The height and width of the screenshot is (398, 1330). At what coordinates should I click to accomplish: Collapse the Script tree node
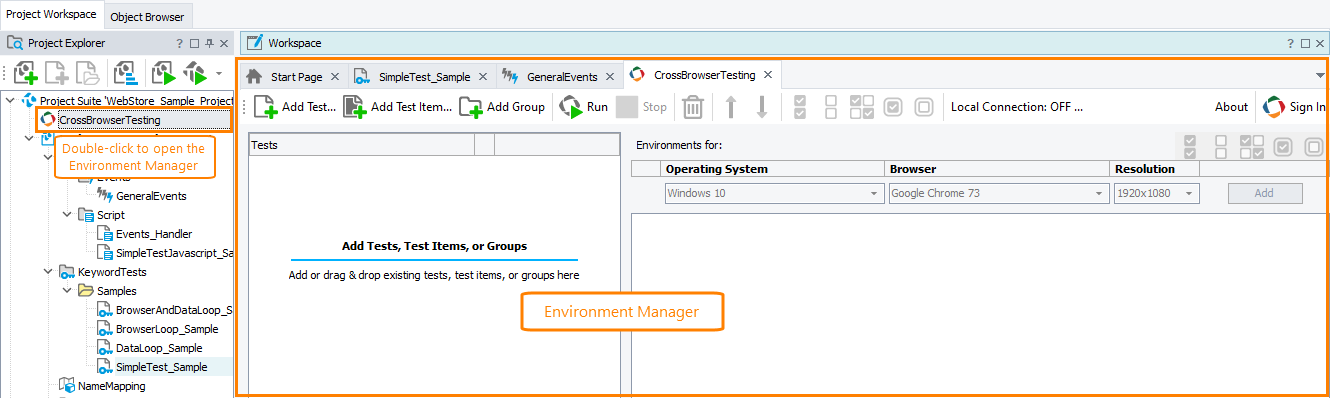tap(67, 215)
